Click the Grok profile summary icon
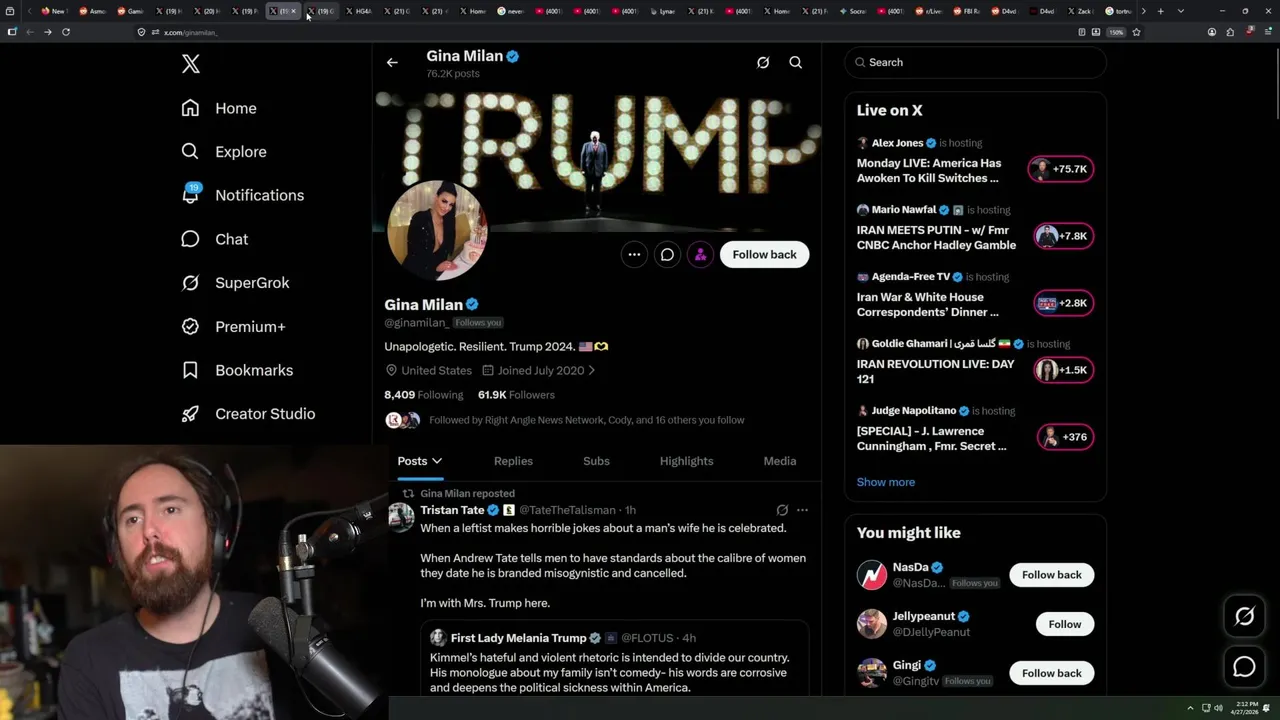The height and width of the screenshot is (720, 1280). [763, 62]
